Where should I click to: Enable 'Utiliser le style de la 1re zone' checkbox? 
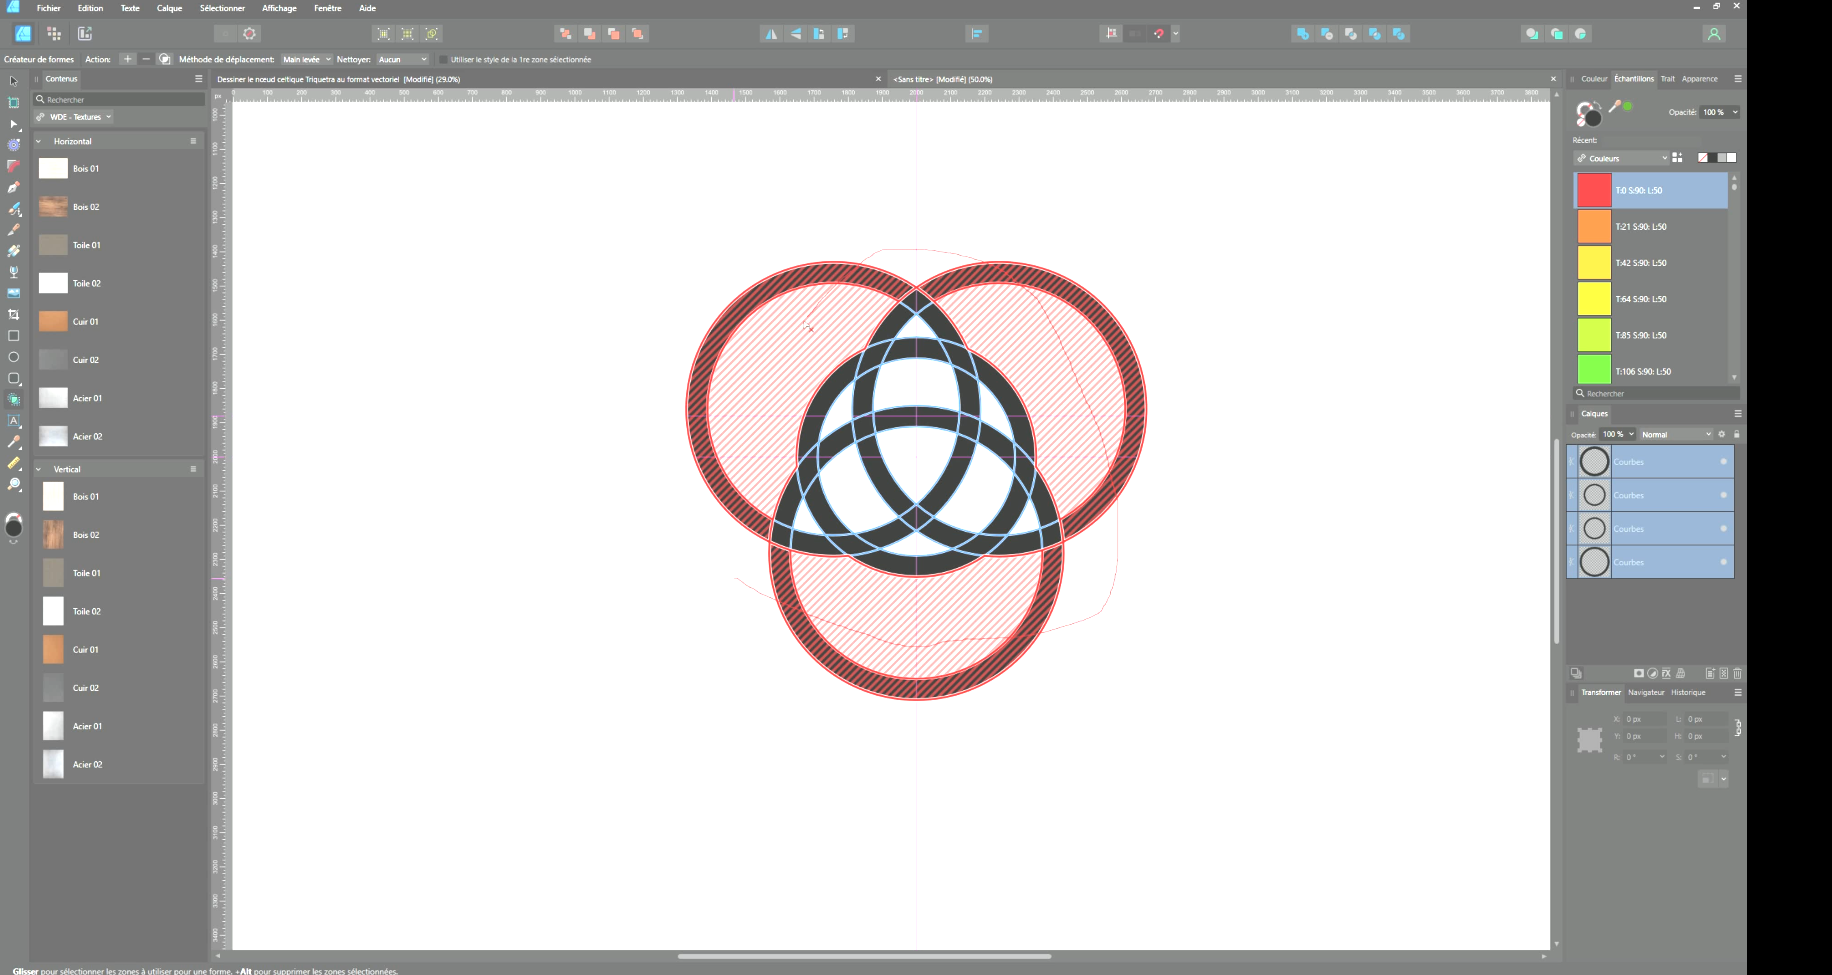(444, 60)
